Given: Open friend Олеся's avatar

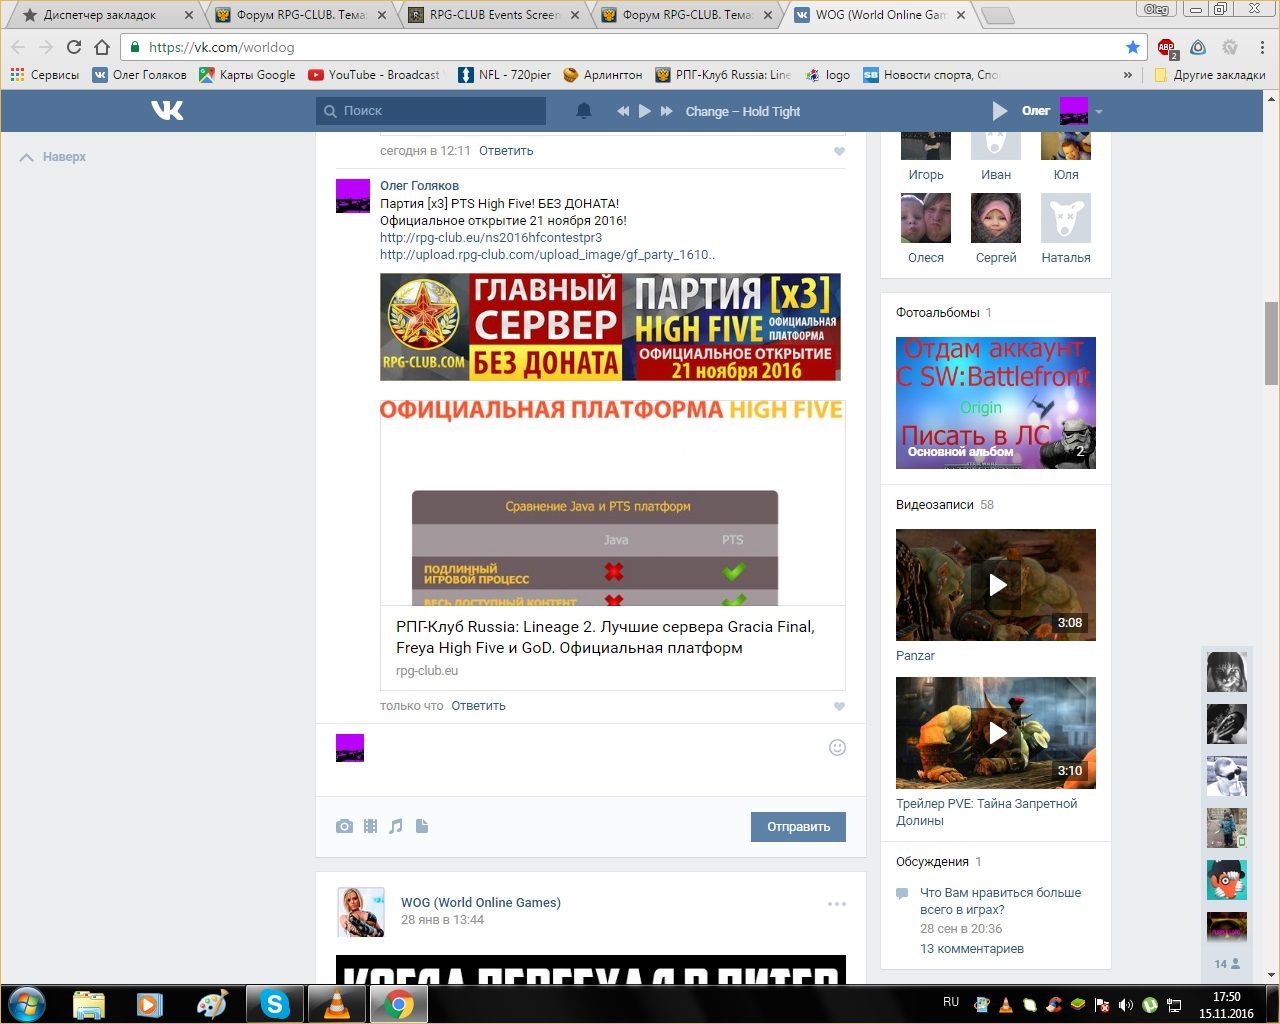Looking at the screenshot, I should [926, 218].
